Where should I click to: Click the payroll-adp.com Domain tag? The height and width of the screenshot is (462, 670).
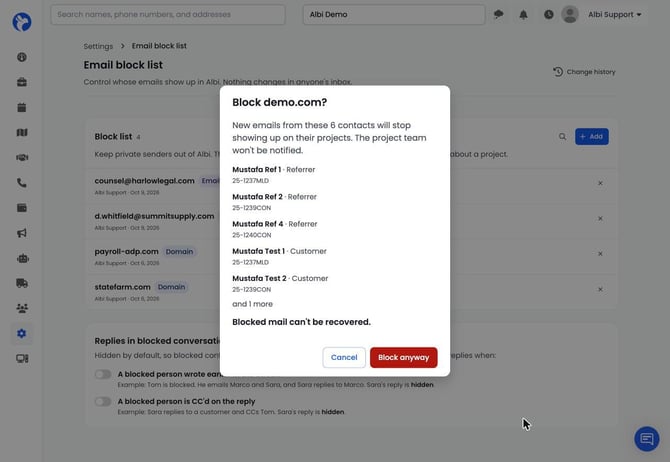coord(179,252)
